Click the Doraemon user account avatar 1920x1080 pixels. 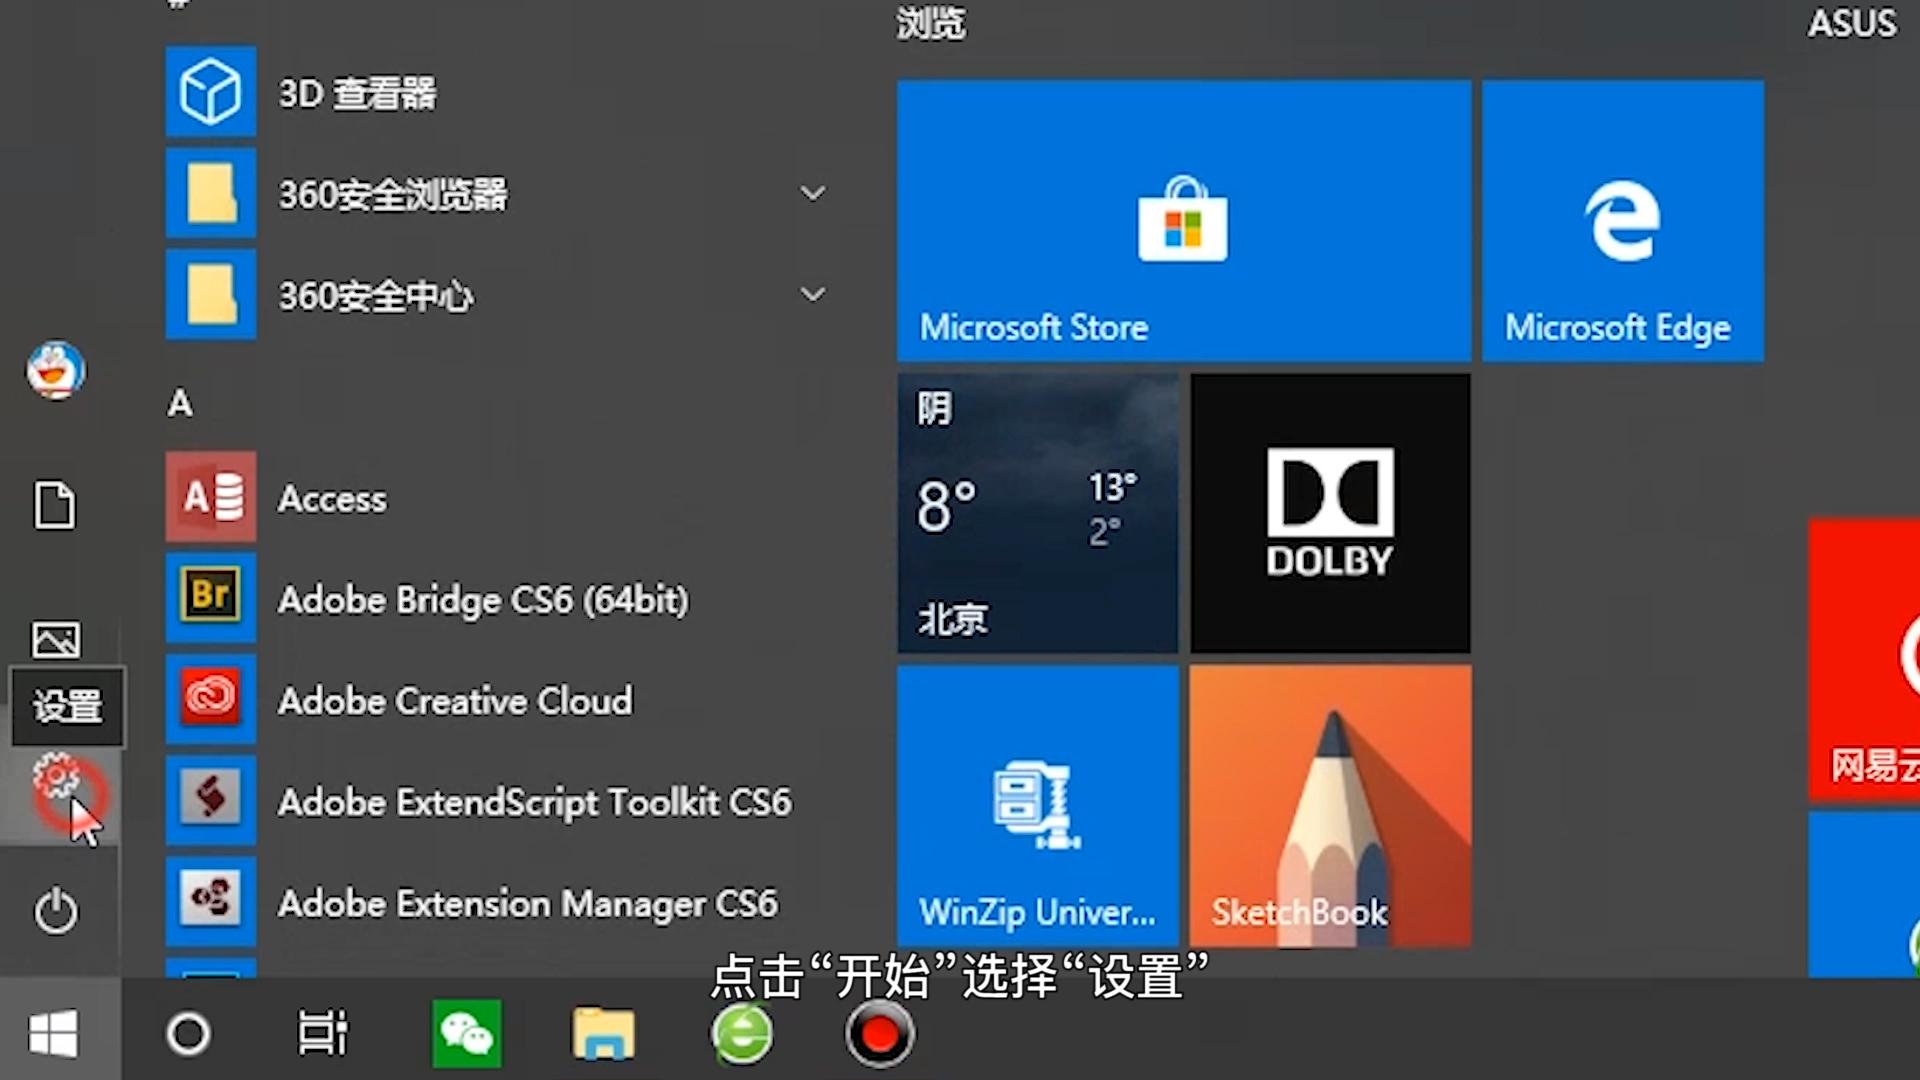tap(56, 370)
